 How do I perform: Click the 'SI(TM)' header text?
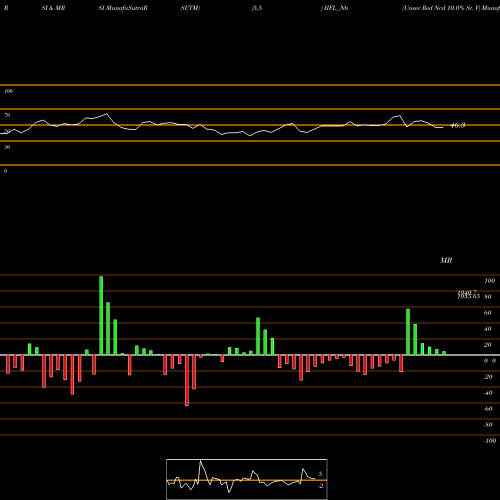click(190, 8)
